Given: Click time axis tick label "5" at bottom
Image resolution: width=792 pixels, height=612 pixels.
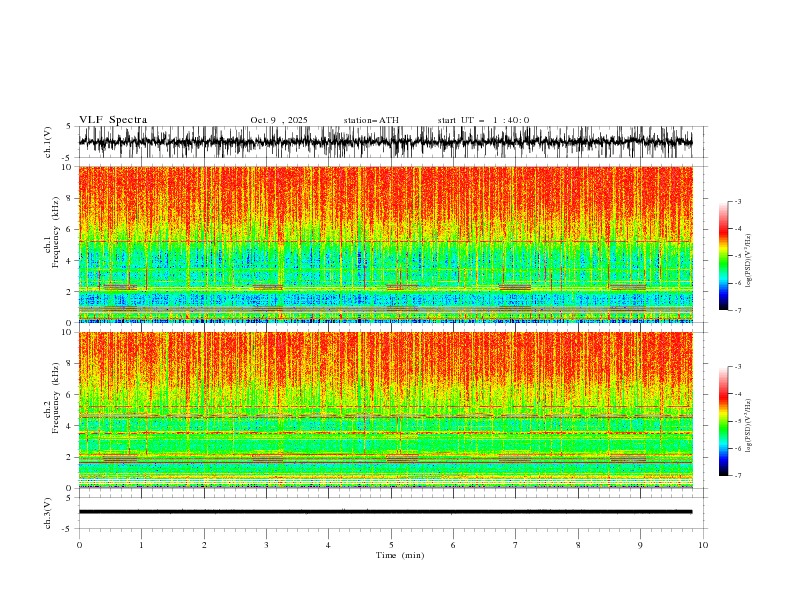Looking at the screenshot, I should pos(391,545).
